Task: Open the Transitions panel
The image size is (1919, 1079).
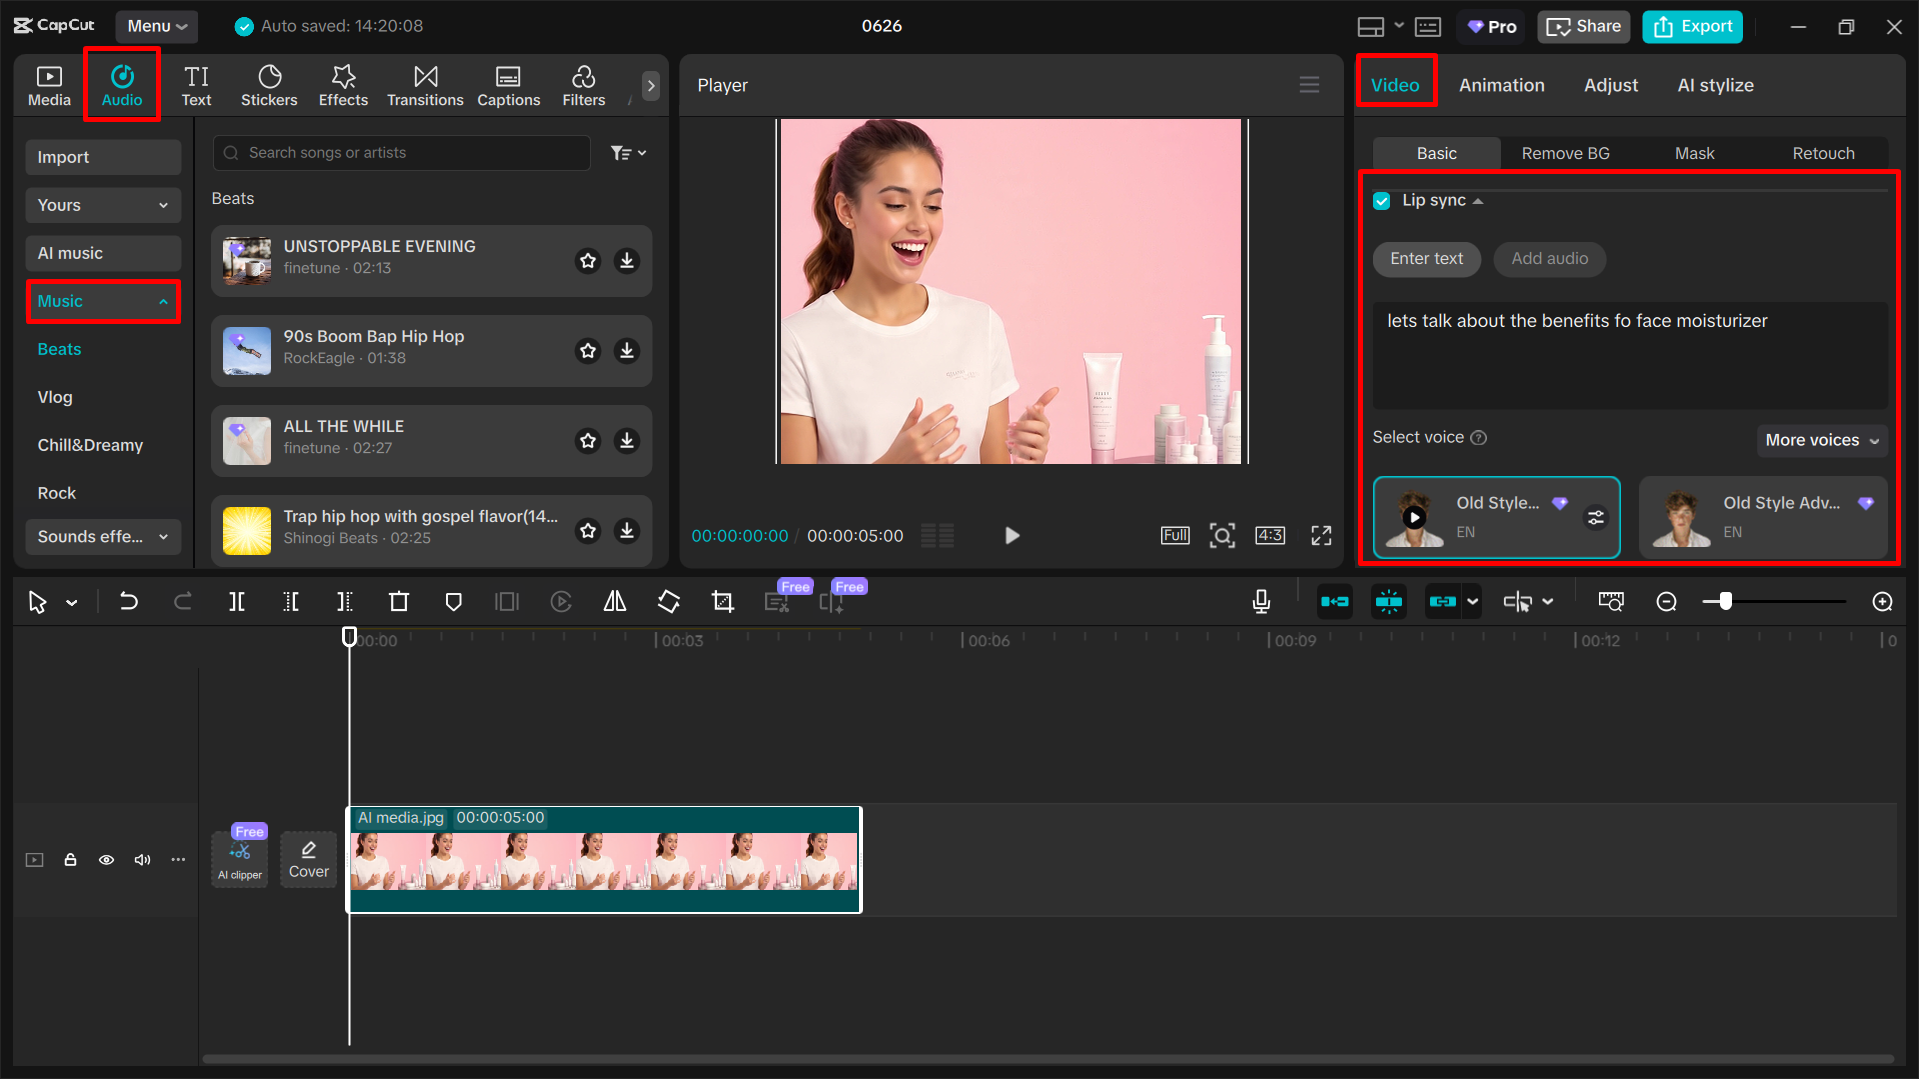Action: 425,85
